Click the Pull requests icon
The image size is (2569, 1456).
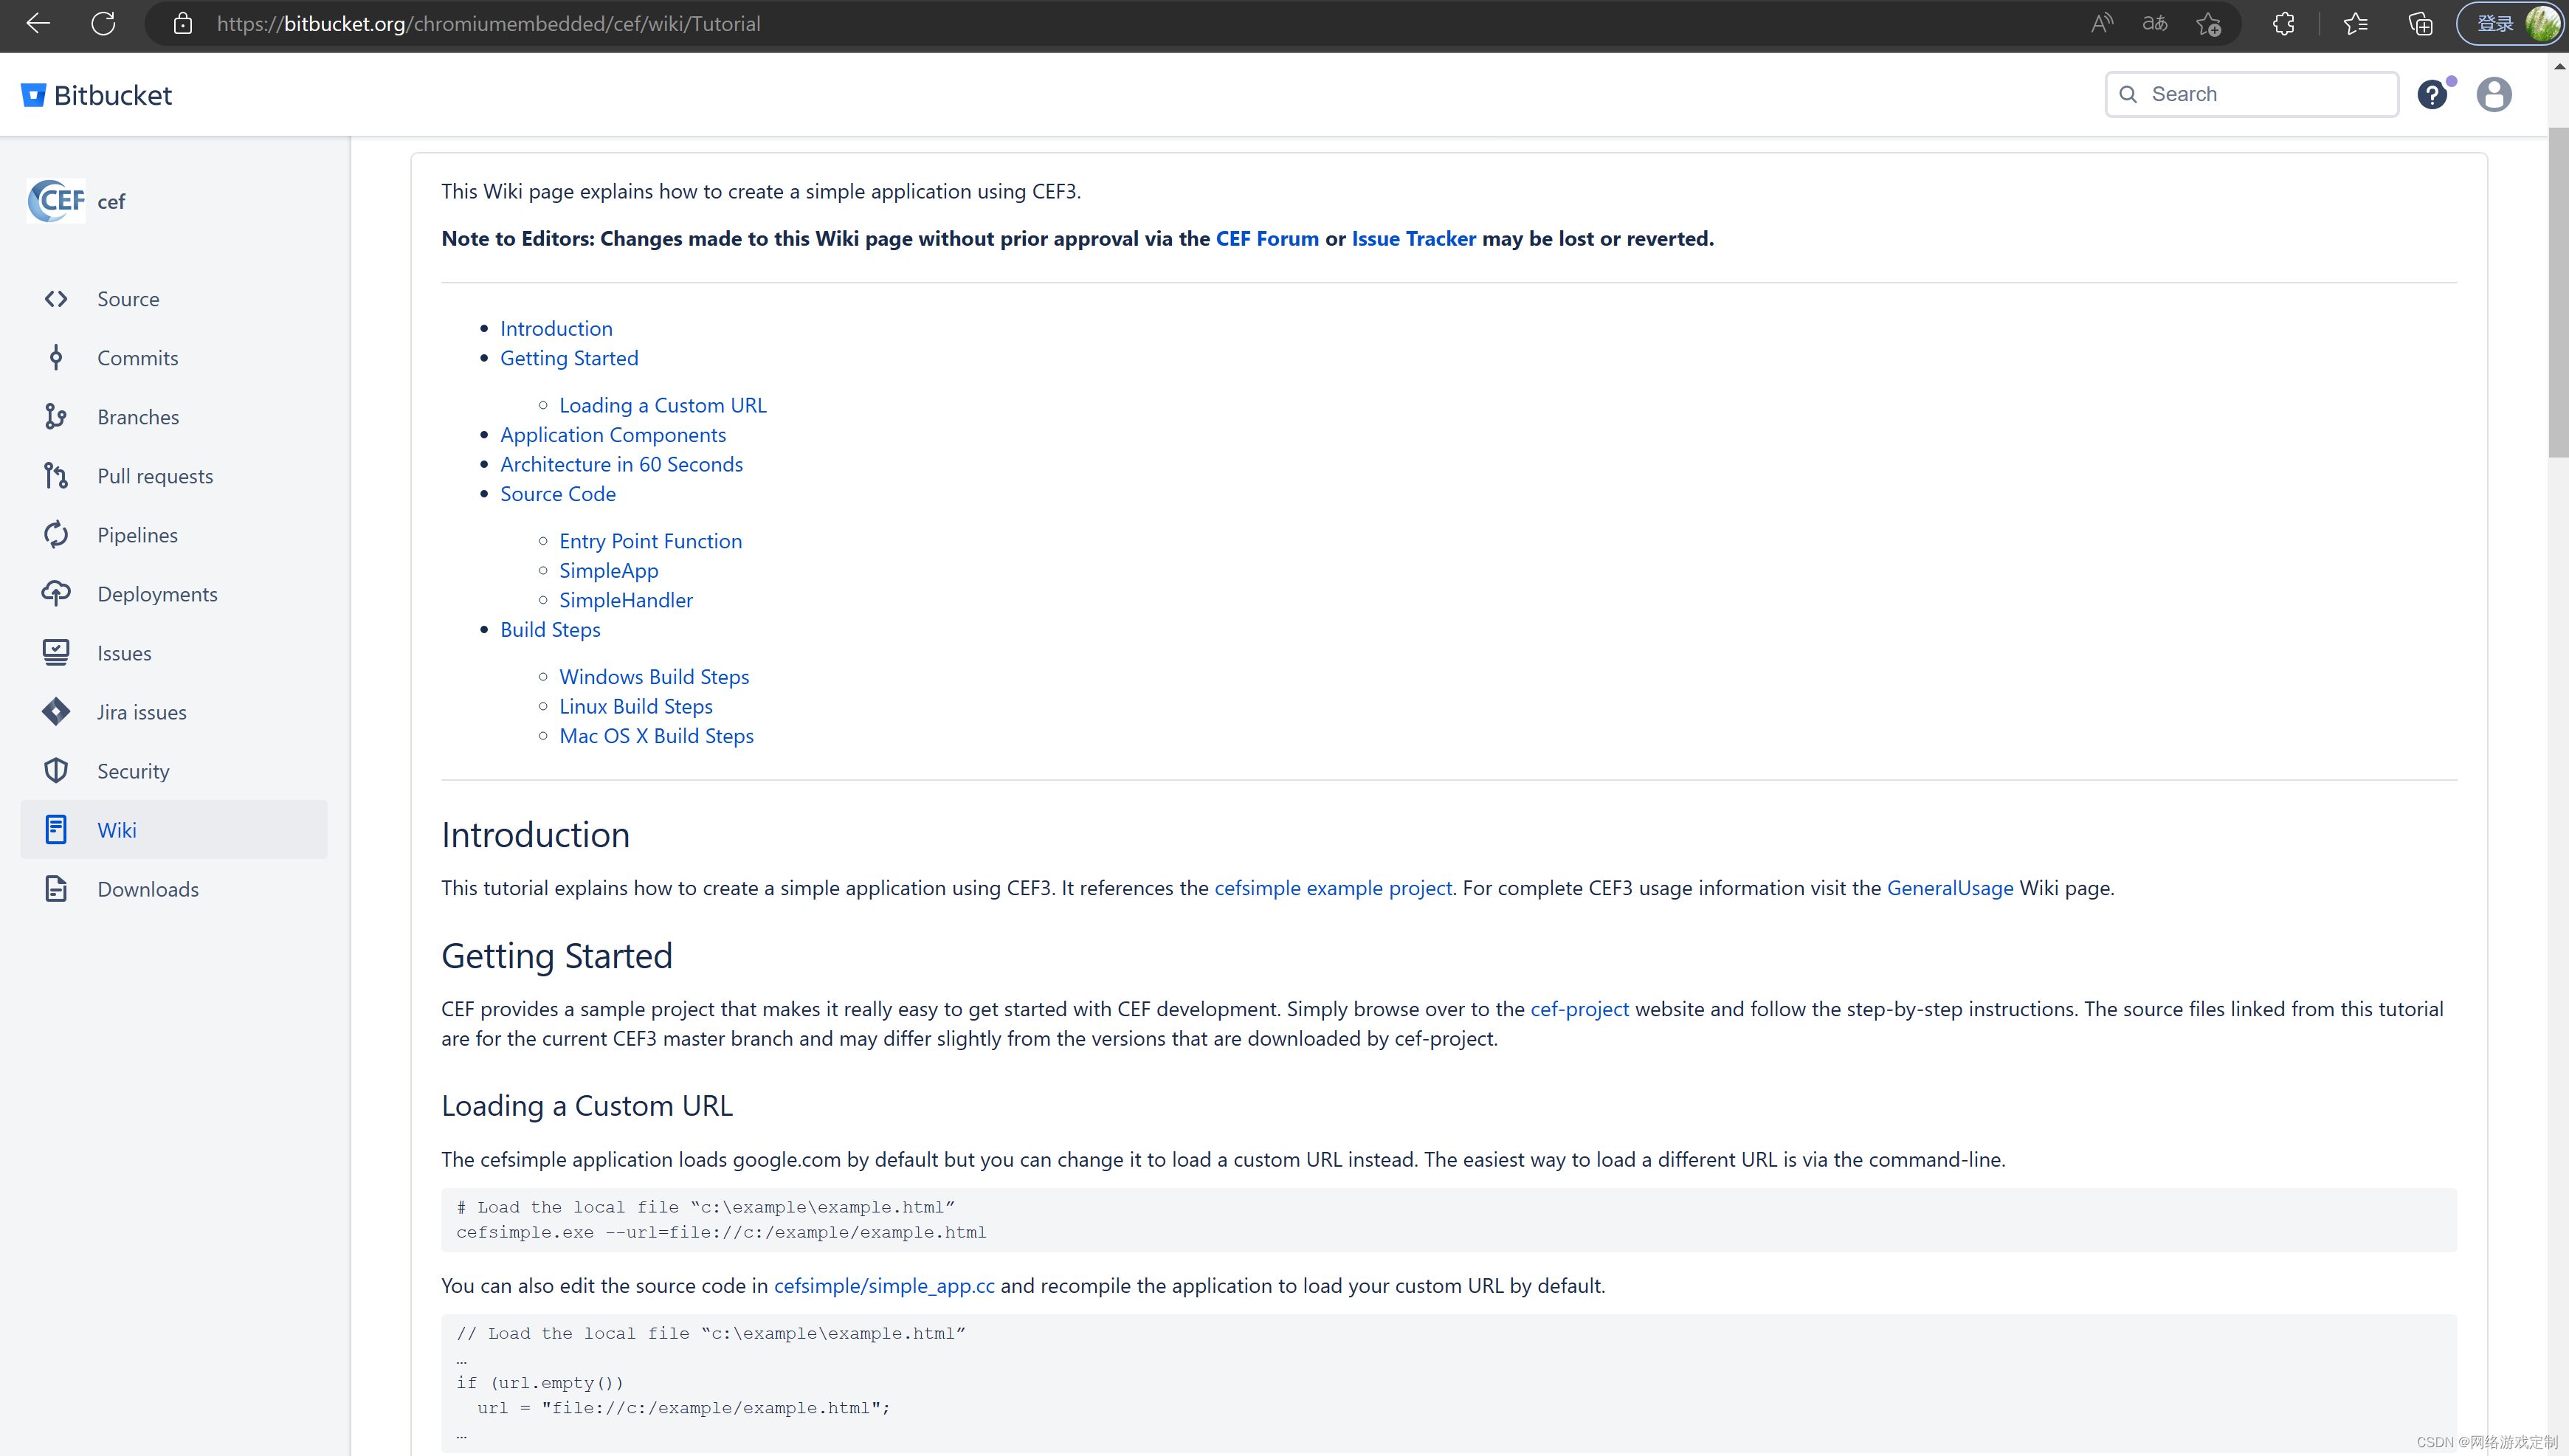point(56,476)
